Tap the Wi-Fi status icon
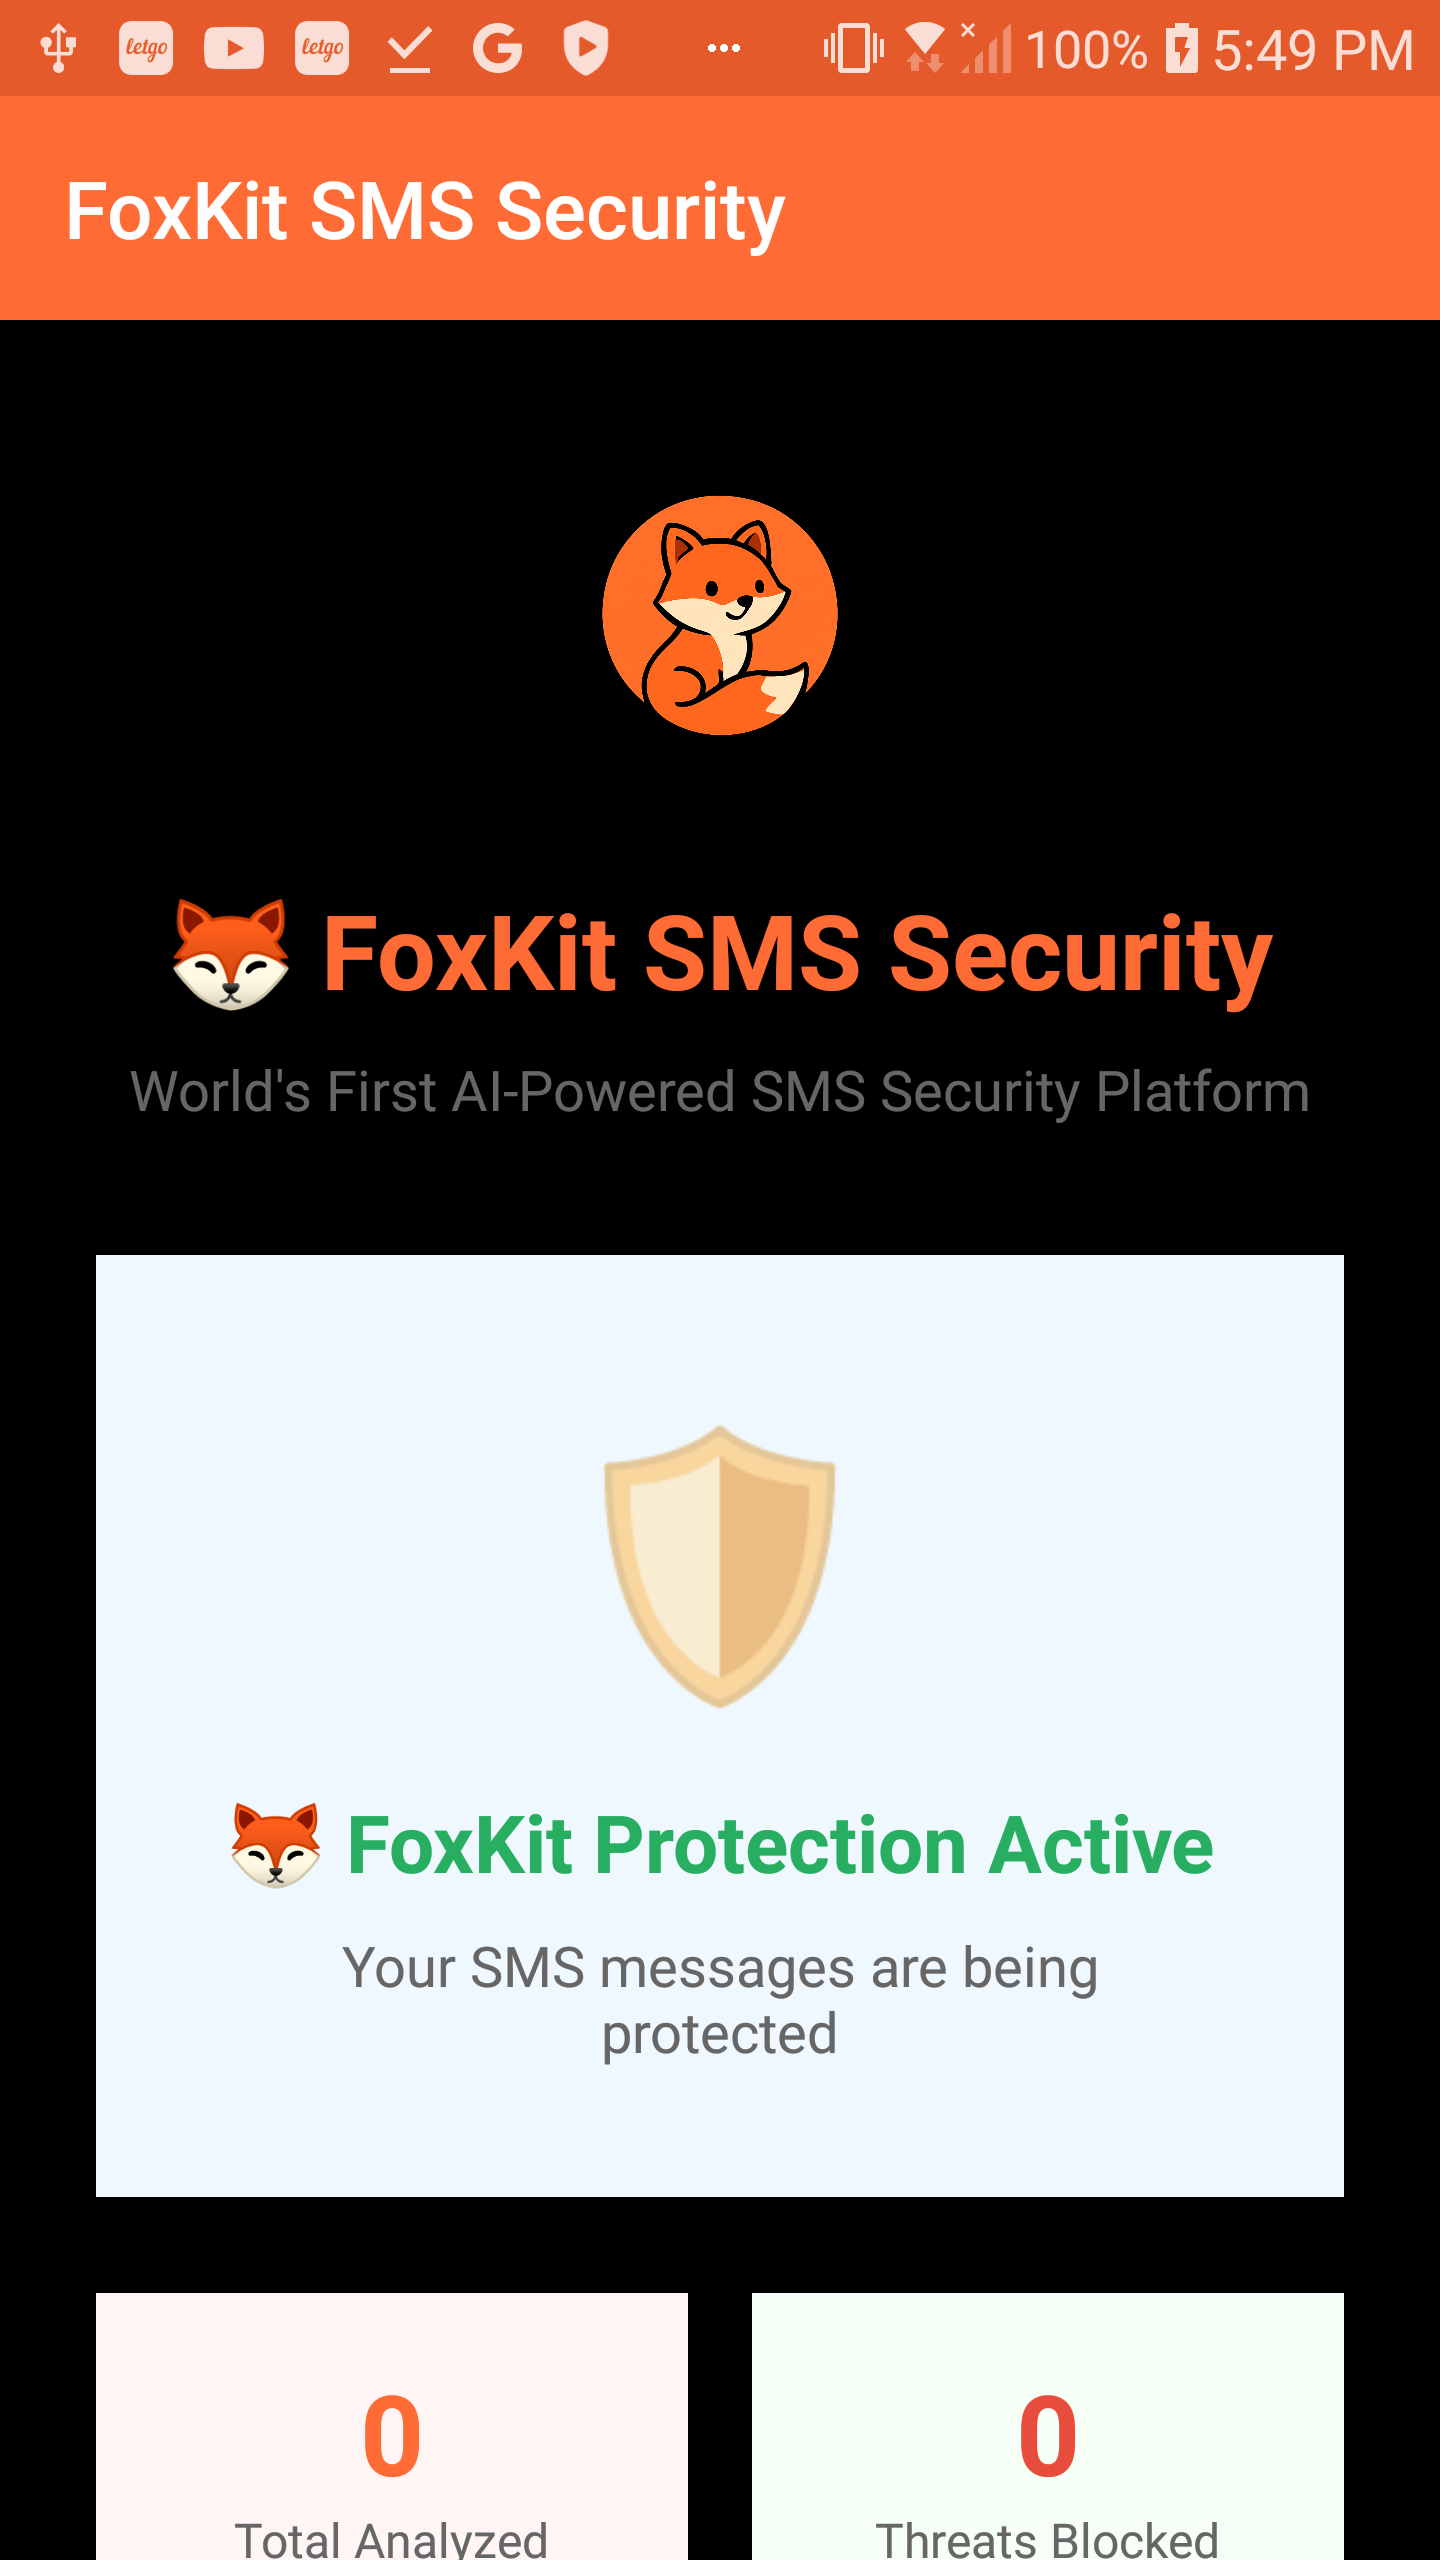1440x2560 pixels. (925, 42)
